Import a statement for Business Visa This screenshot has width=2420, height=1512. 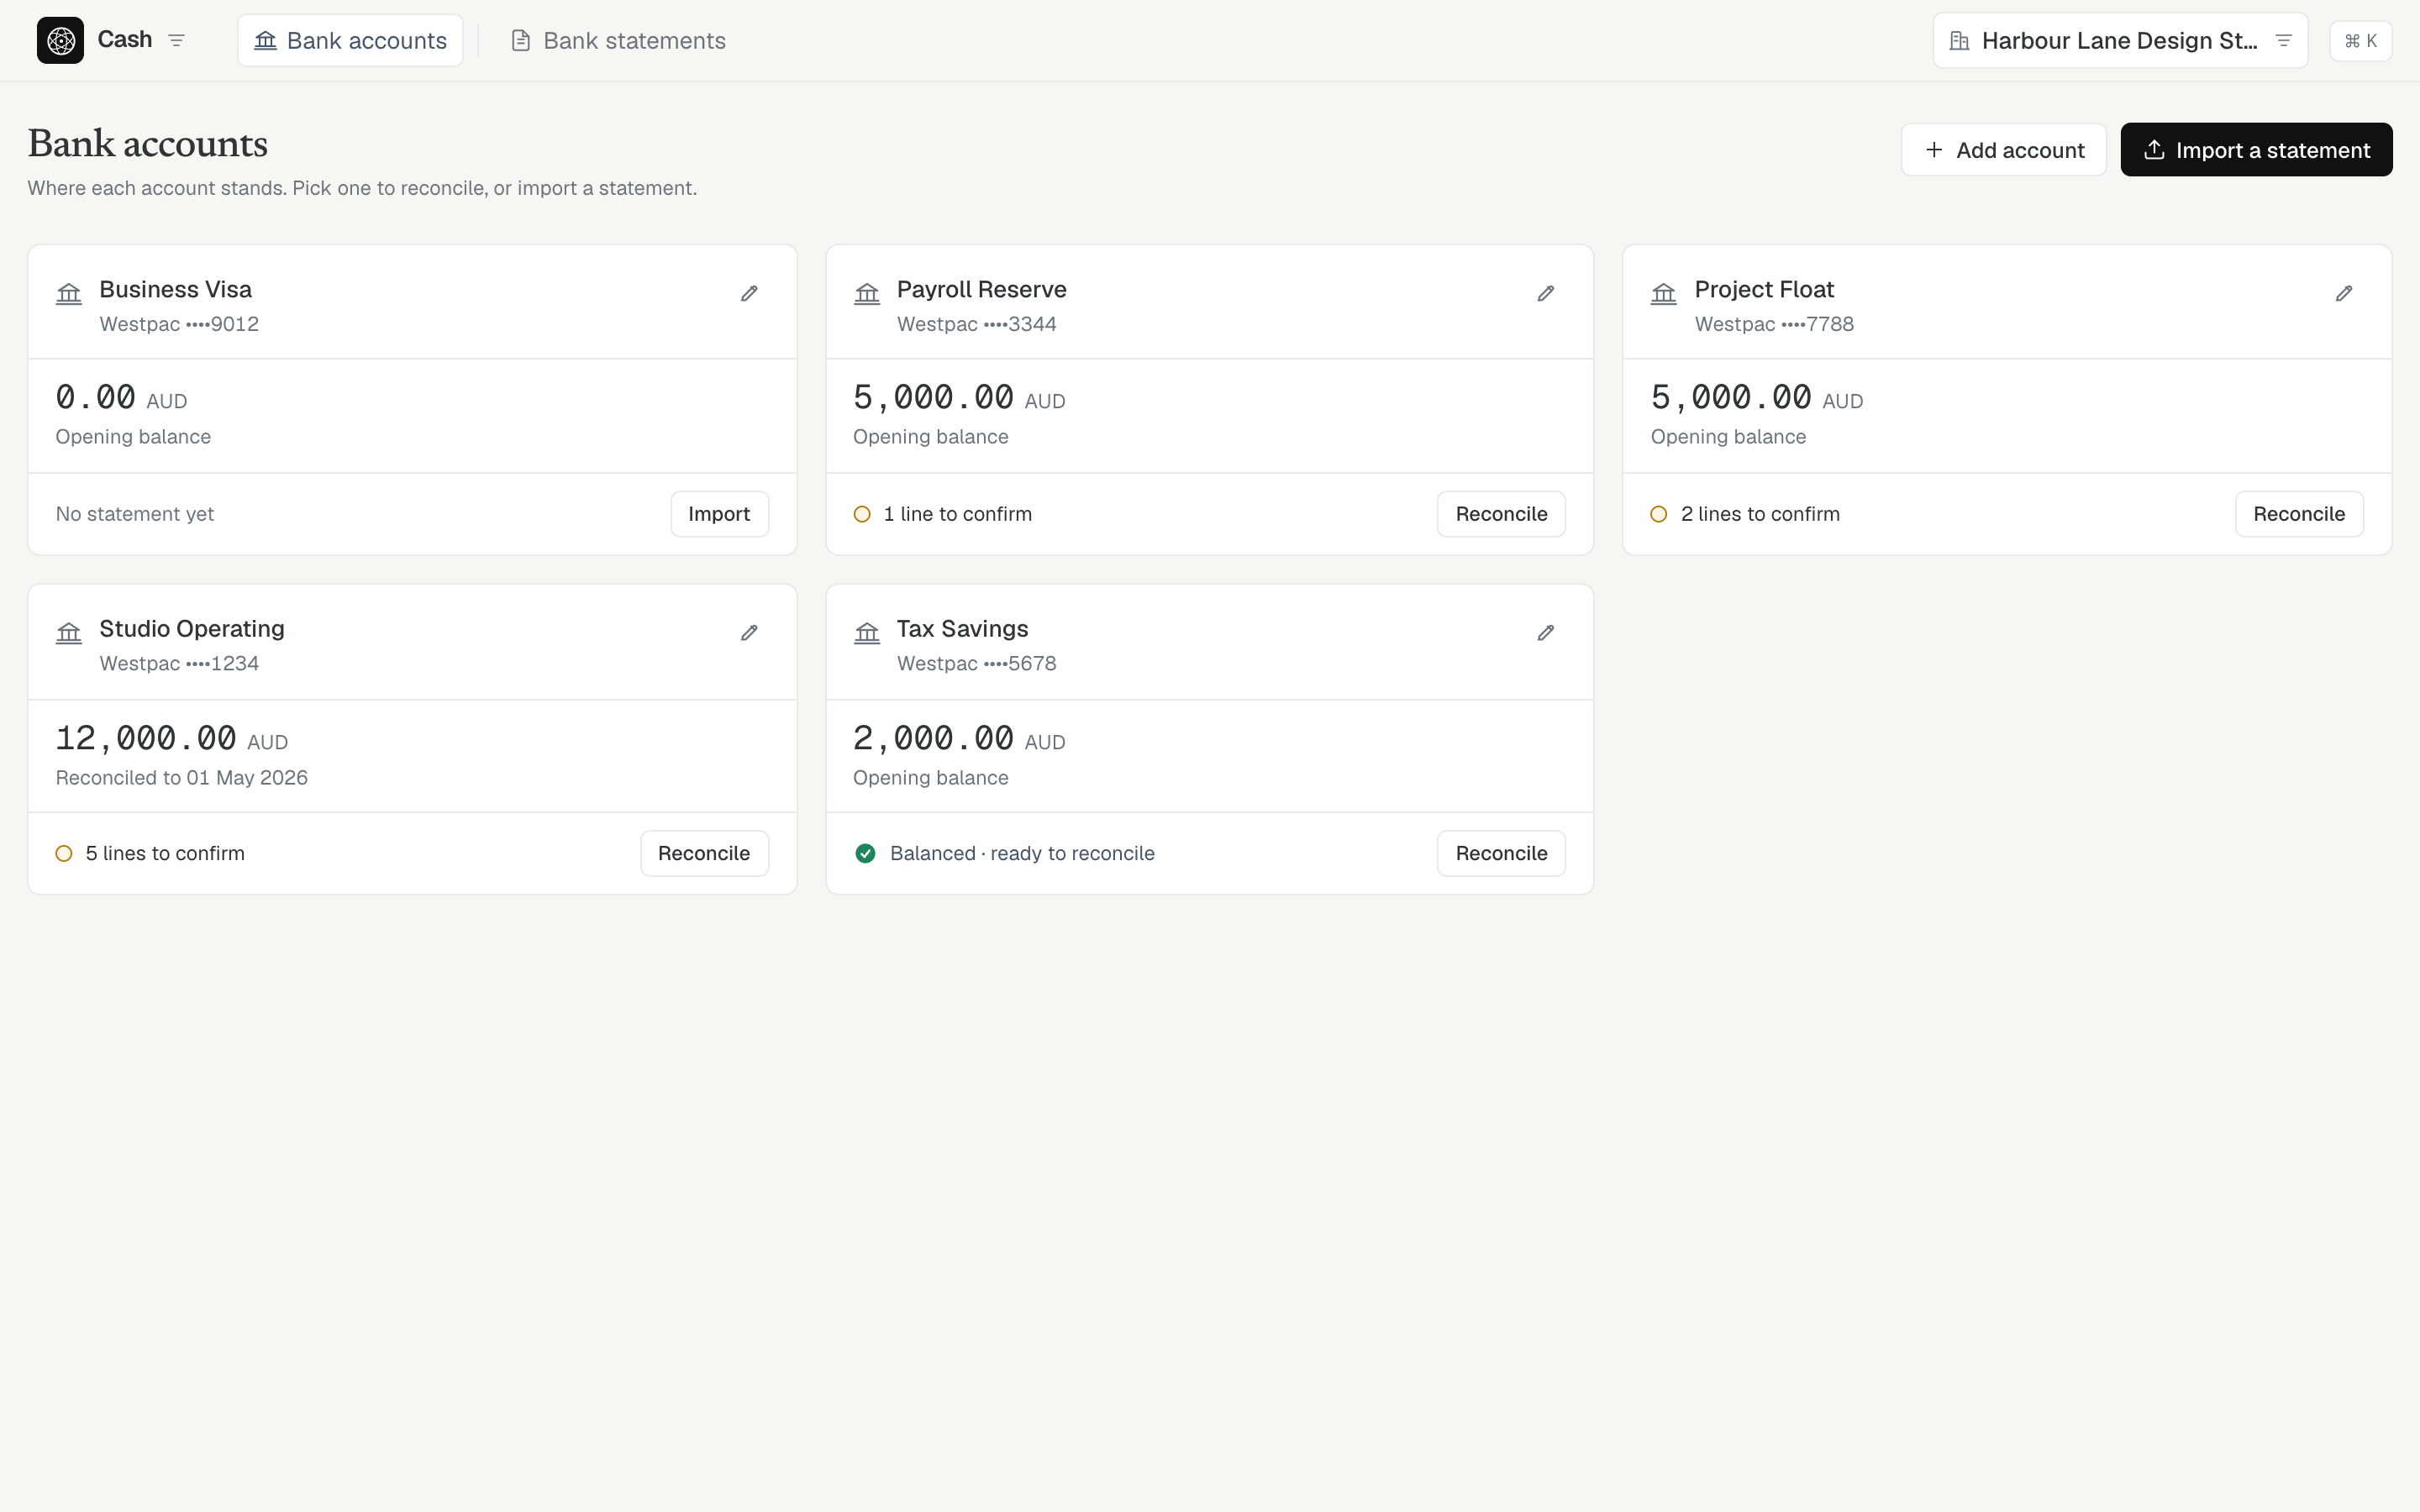(x=719, y=514)
